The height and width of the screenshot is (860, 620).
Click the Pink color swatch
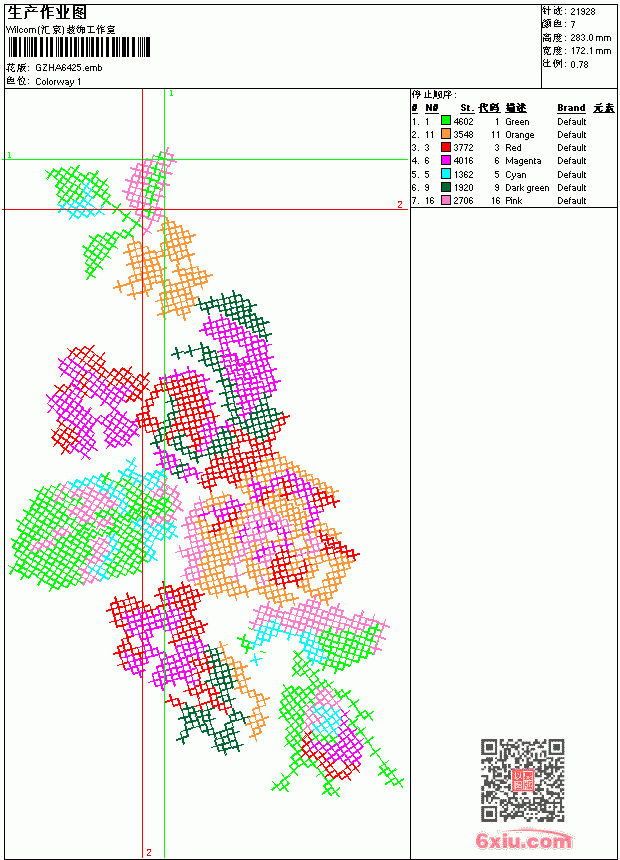coord(446,200)
